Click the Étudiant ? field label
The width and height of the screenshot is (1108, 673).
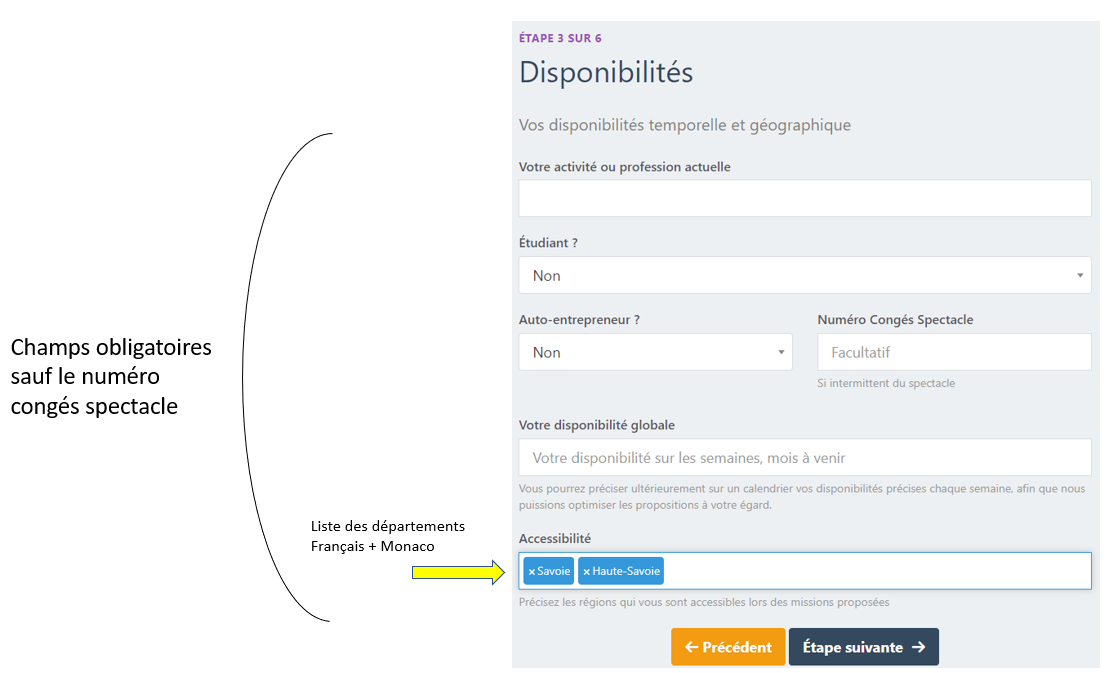548,243
